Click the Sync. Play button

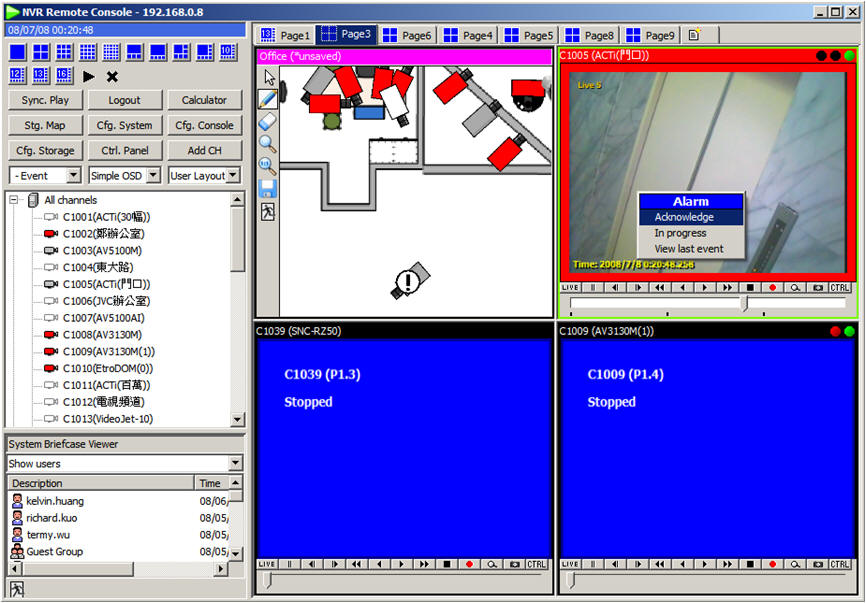[x=45, y=100]
